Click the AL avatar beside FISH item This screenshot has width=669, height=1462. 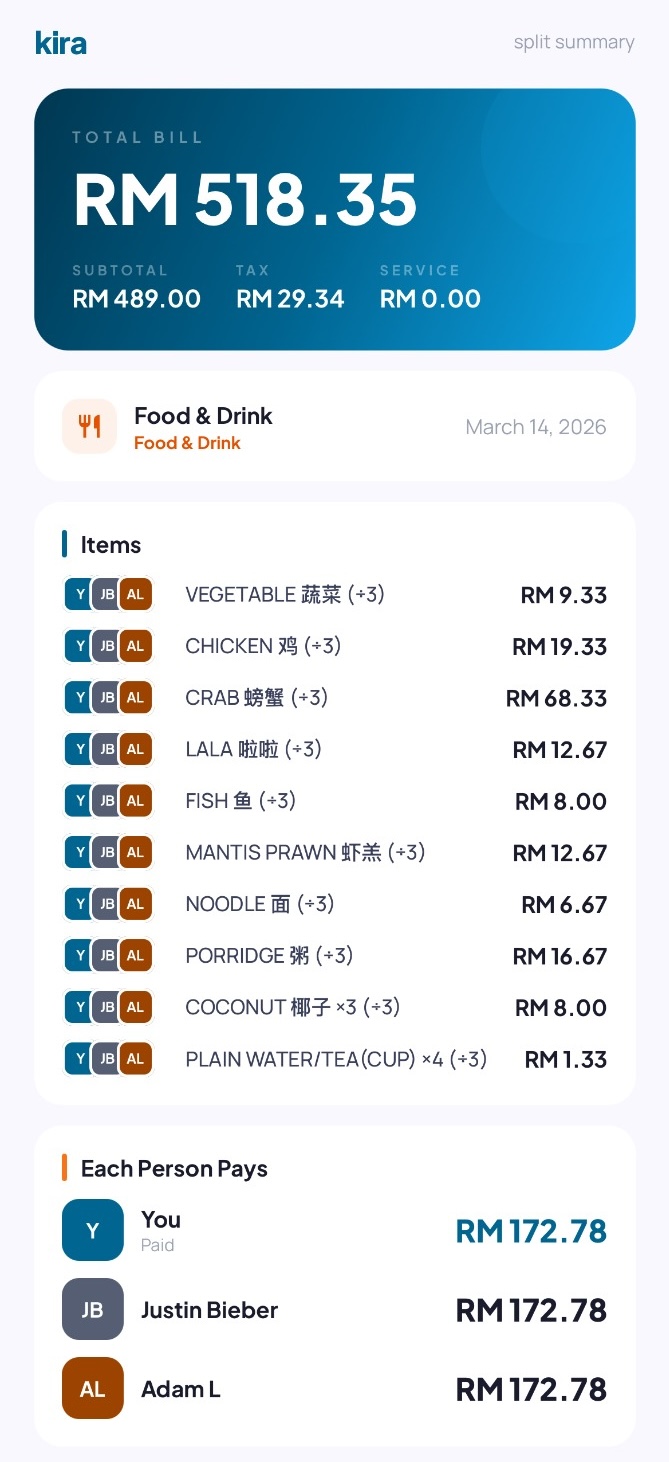point(135,801)
